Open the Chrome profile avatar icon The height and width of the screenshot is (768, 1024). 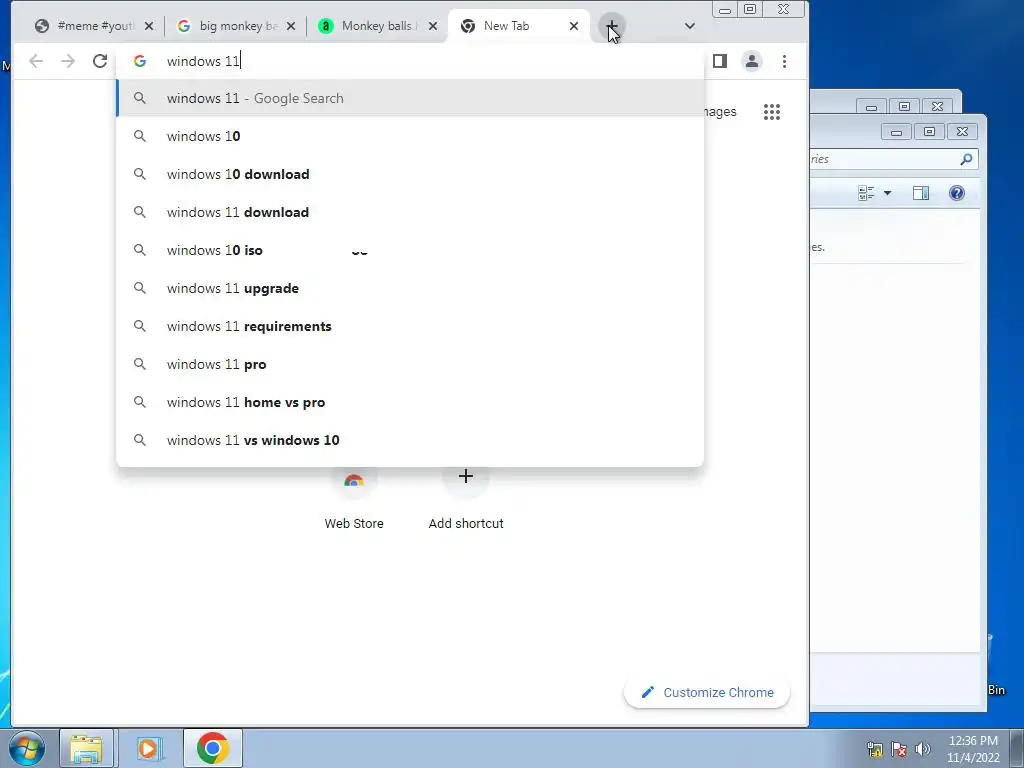tap(752, 61)
